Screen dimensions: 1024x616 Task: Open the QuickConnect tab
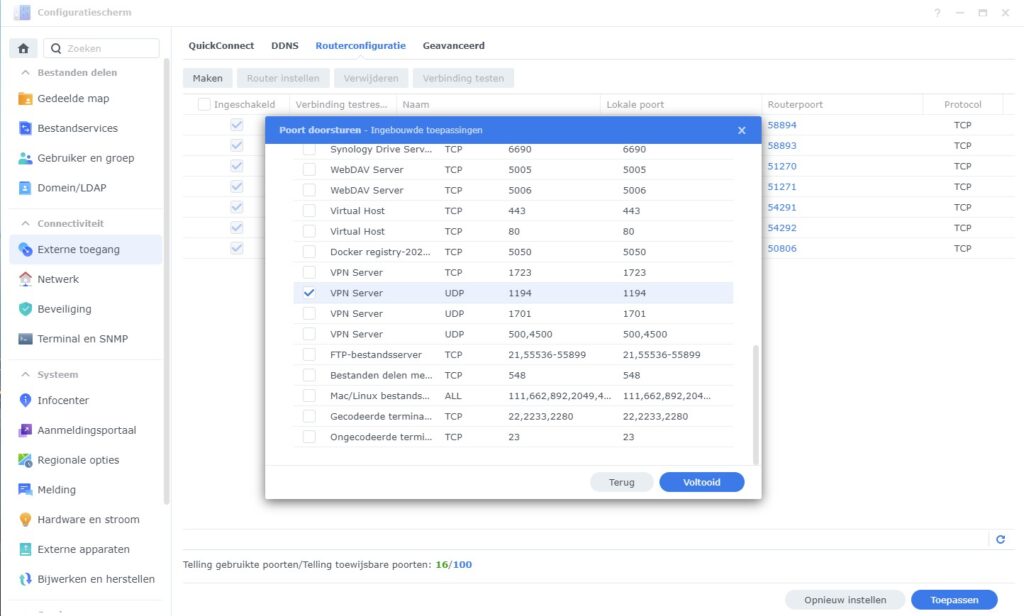pyautogui.click(x=221, y=46)
